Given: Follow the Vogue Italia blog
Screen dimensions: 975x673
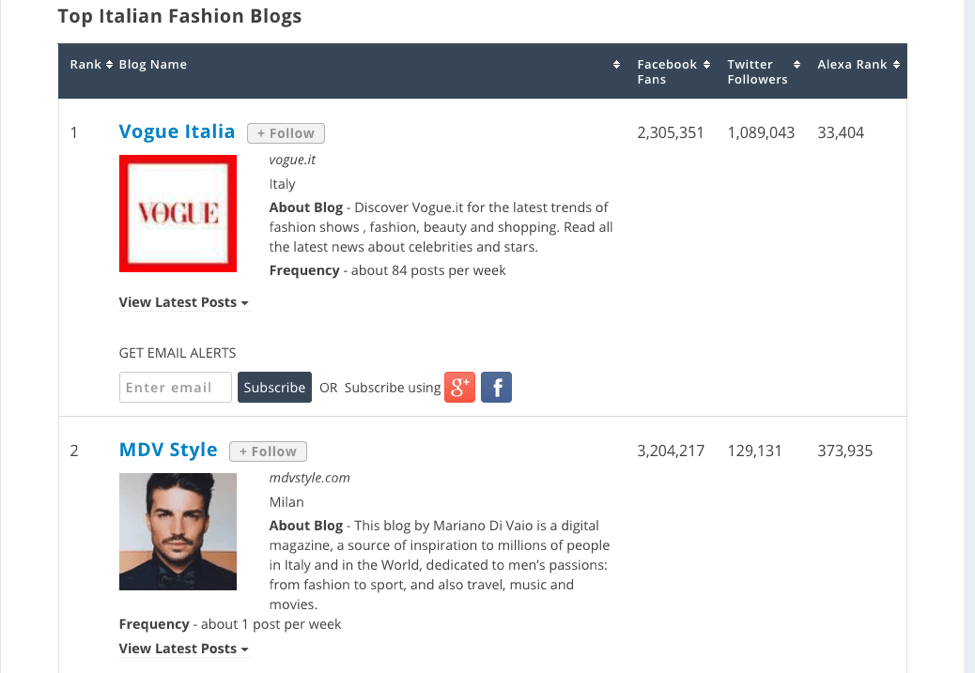Looking at the screenshot, I should point(286,133).
